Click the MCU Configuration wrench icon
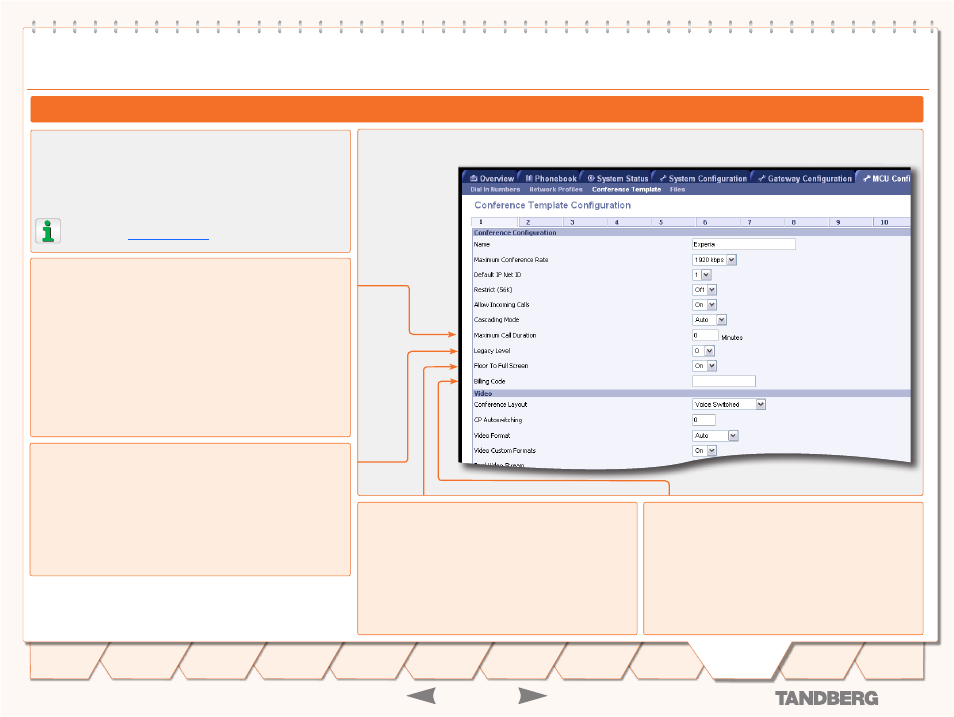 (866, 178)
